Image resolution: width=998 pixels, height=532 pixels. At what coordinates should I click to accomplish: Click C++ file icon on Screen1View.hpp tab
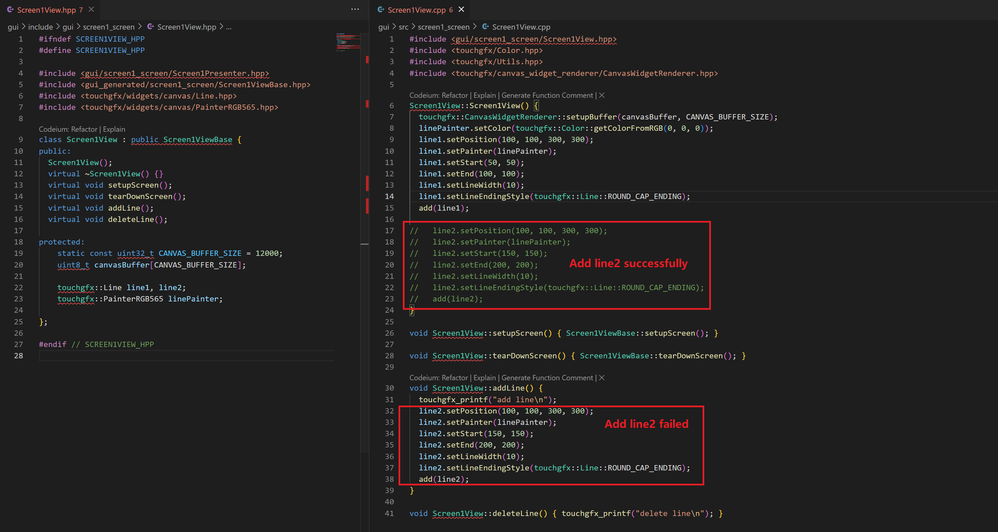point(10,9)
